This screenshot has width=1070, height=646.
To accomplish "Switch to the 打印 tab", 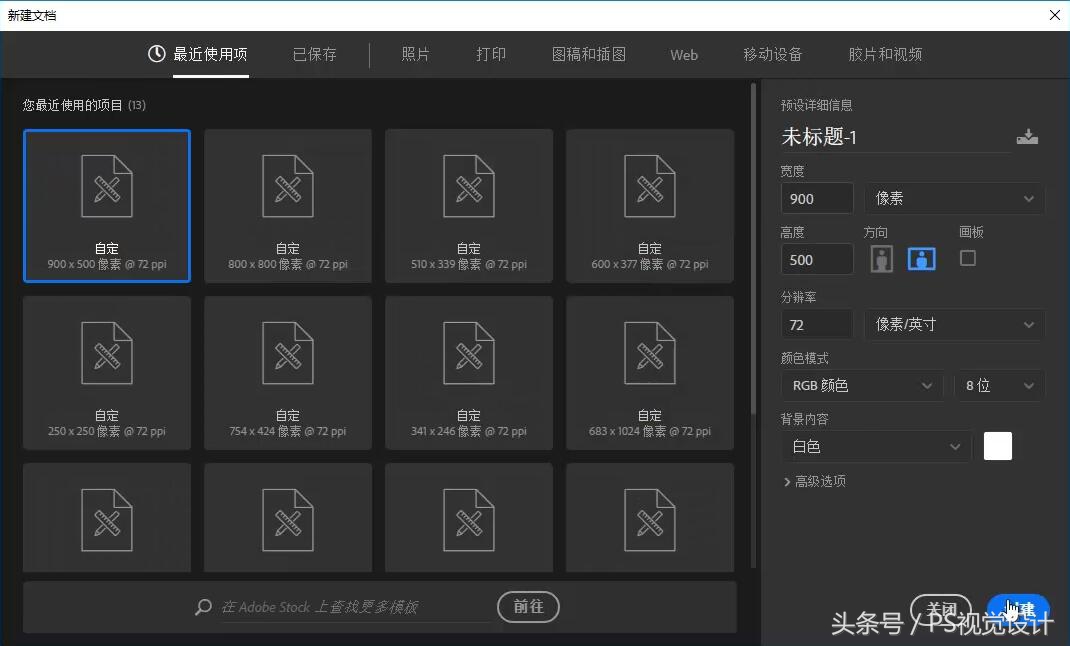I will [490, 55].
